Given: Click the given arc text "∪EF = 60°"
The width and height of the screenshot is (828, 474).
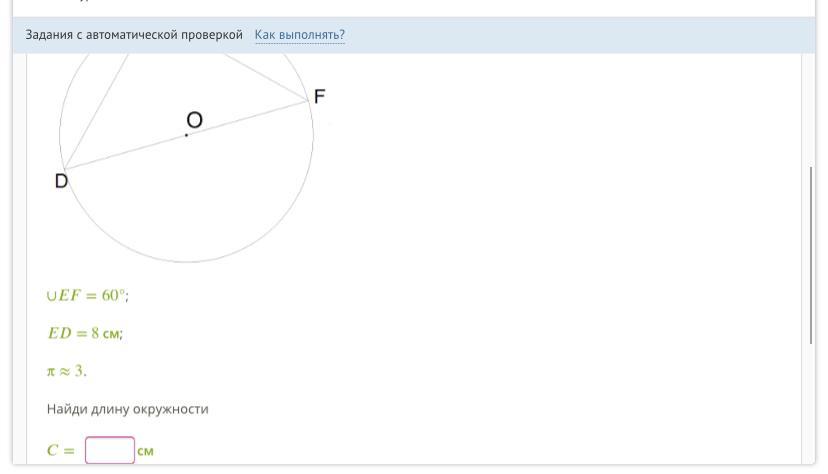Looking at the screenshot, I should pos(88,296).
